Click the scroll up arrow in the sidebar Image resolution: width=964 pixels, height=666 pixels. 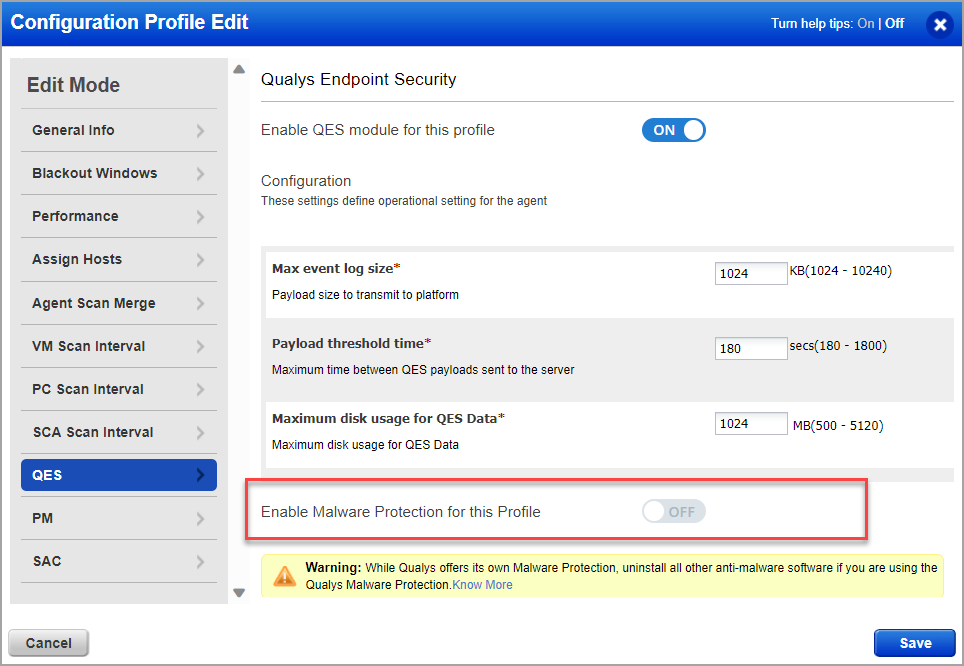(239, 69)
